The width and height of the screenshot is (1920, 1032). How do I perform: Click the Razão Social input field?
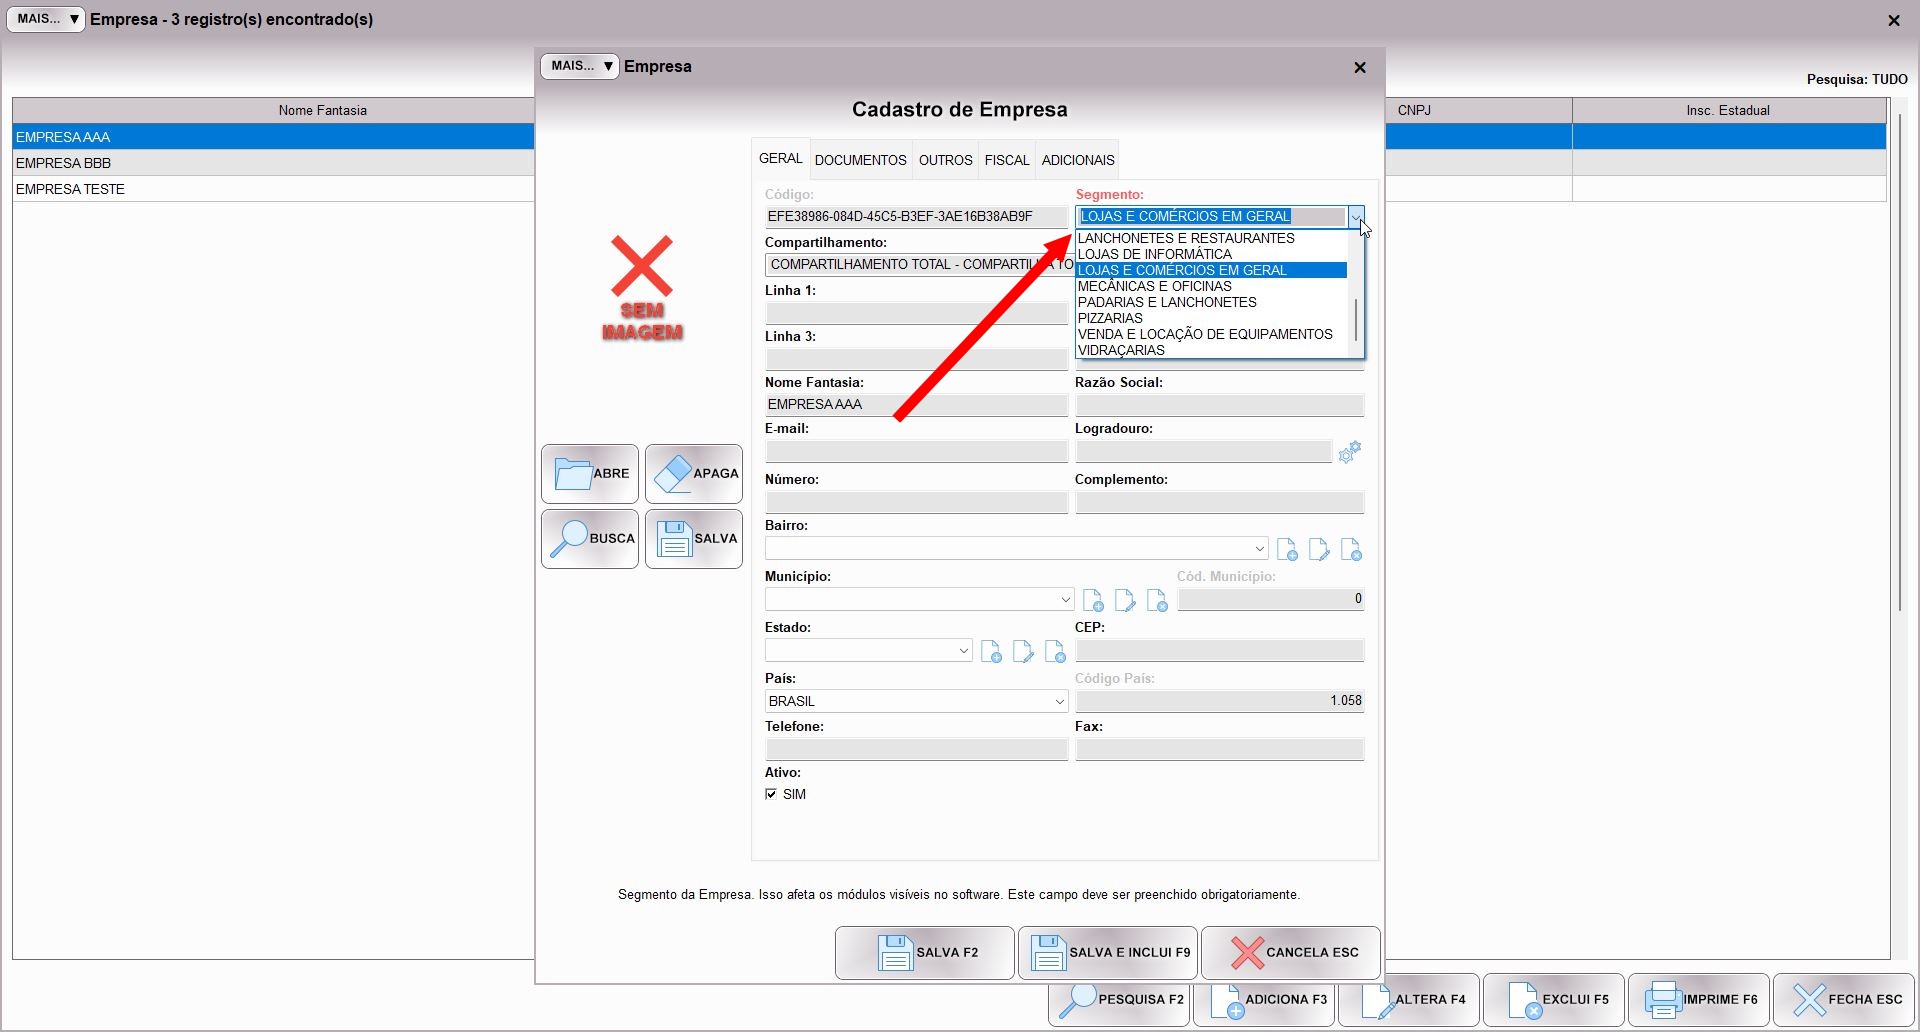point(1219,405)
